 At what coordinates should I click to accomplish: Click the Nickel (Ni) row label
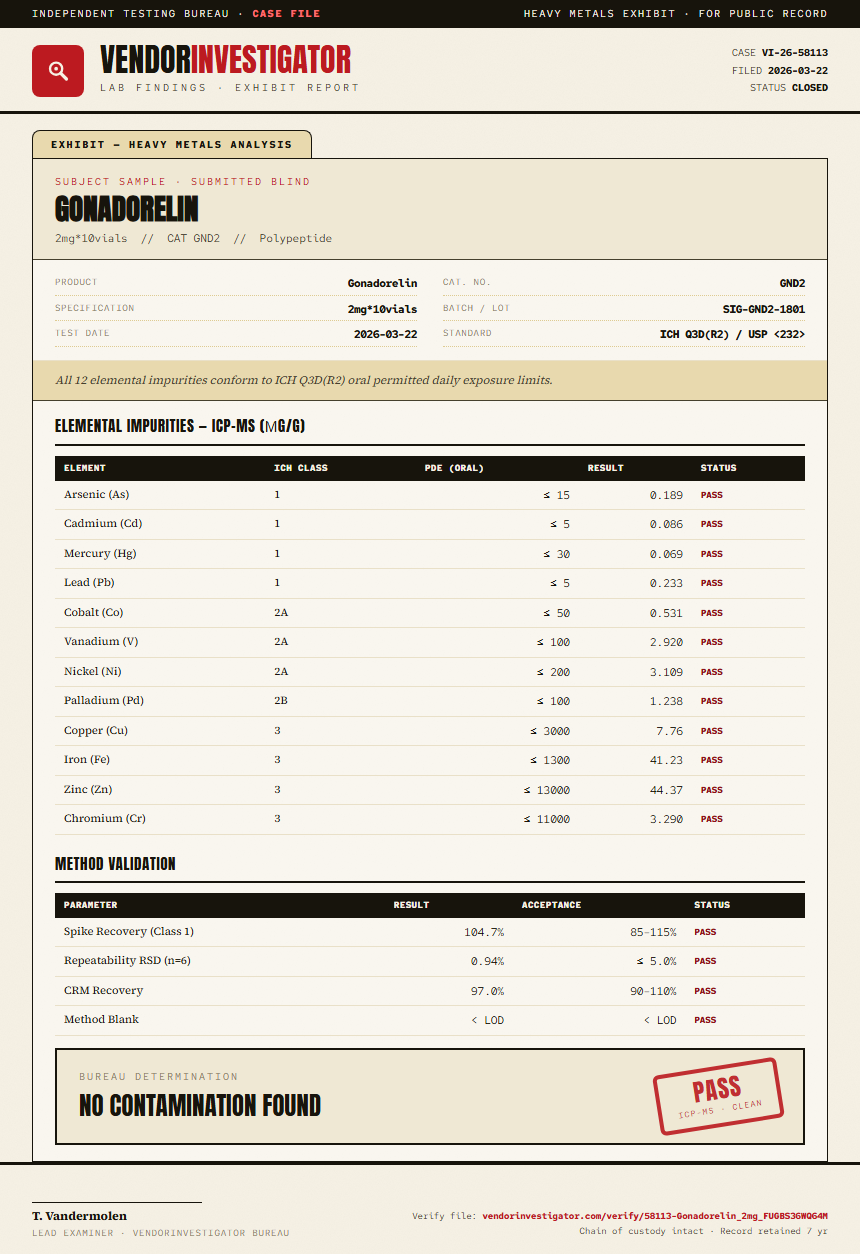point(93,672)
